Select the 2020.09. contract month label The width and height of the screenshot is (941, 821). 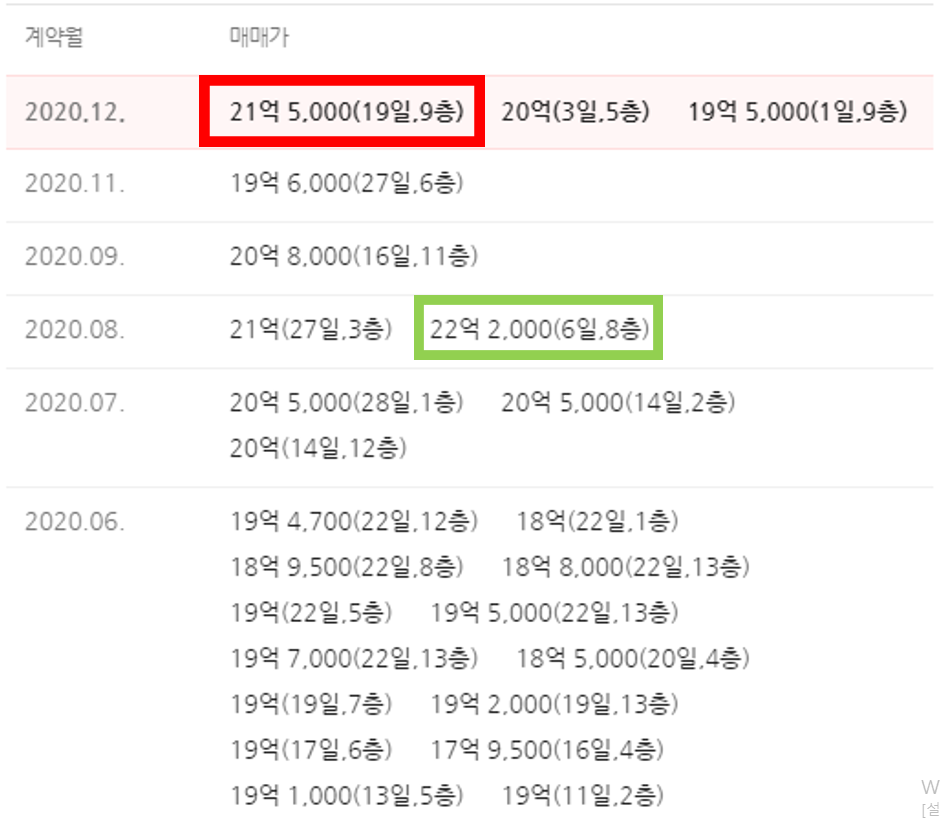75,256
